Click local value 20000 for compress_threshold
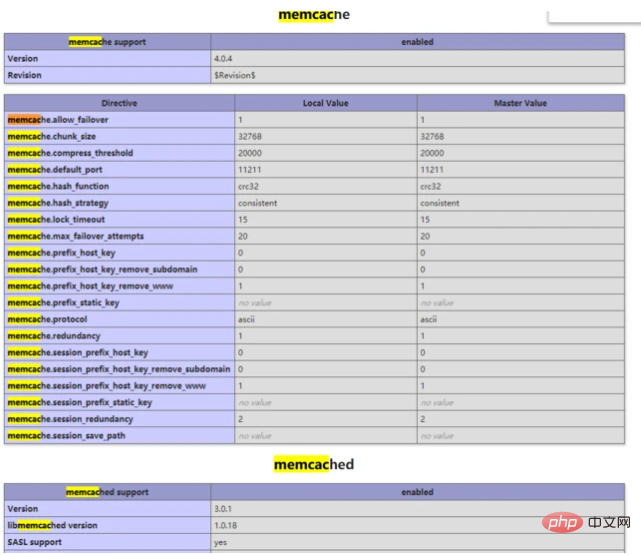The height and width of the screenshot is (555, 641). point(250,153)
